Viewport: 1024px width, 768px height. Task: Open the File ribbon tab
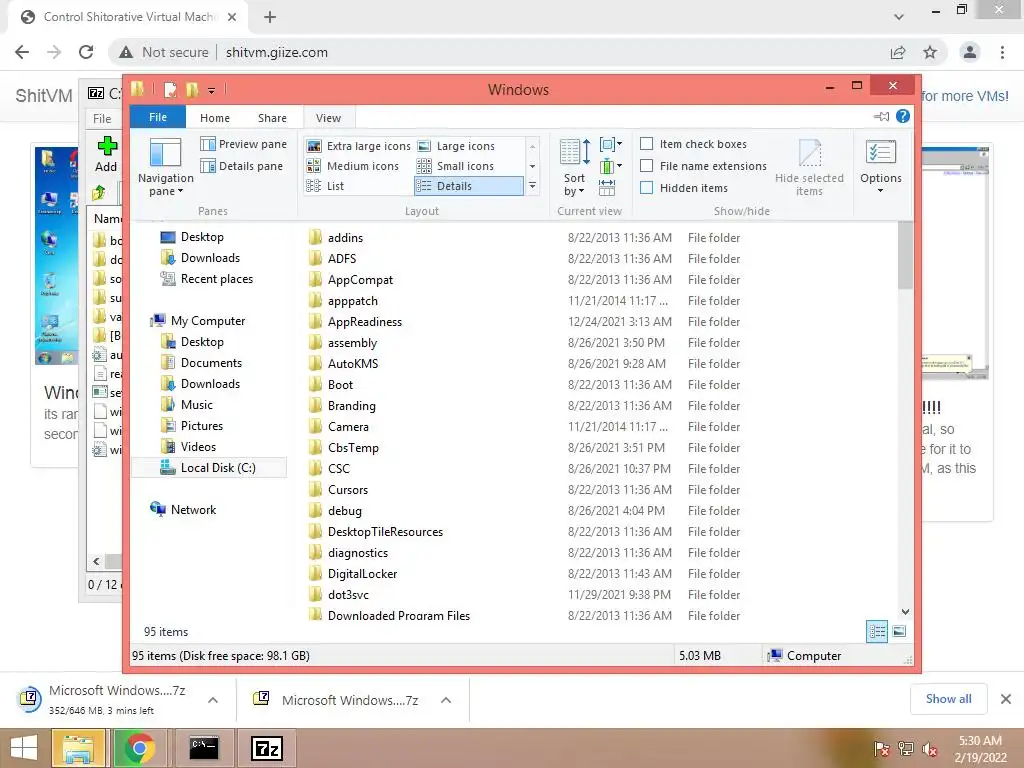[157, 118]
